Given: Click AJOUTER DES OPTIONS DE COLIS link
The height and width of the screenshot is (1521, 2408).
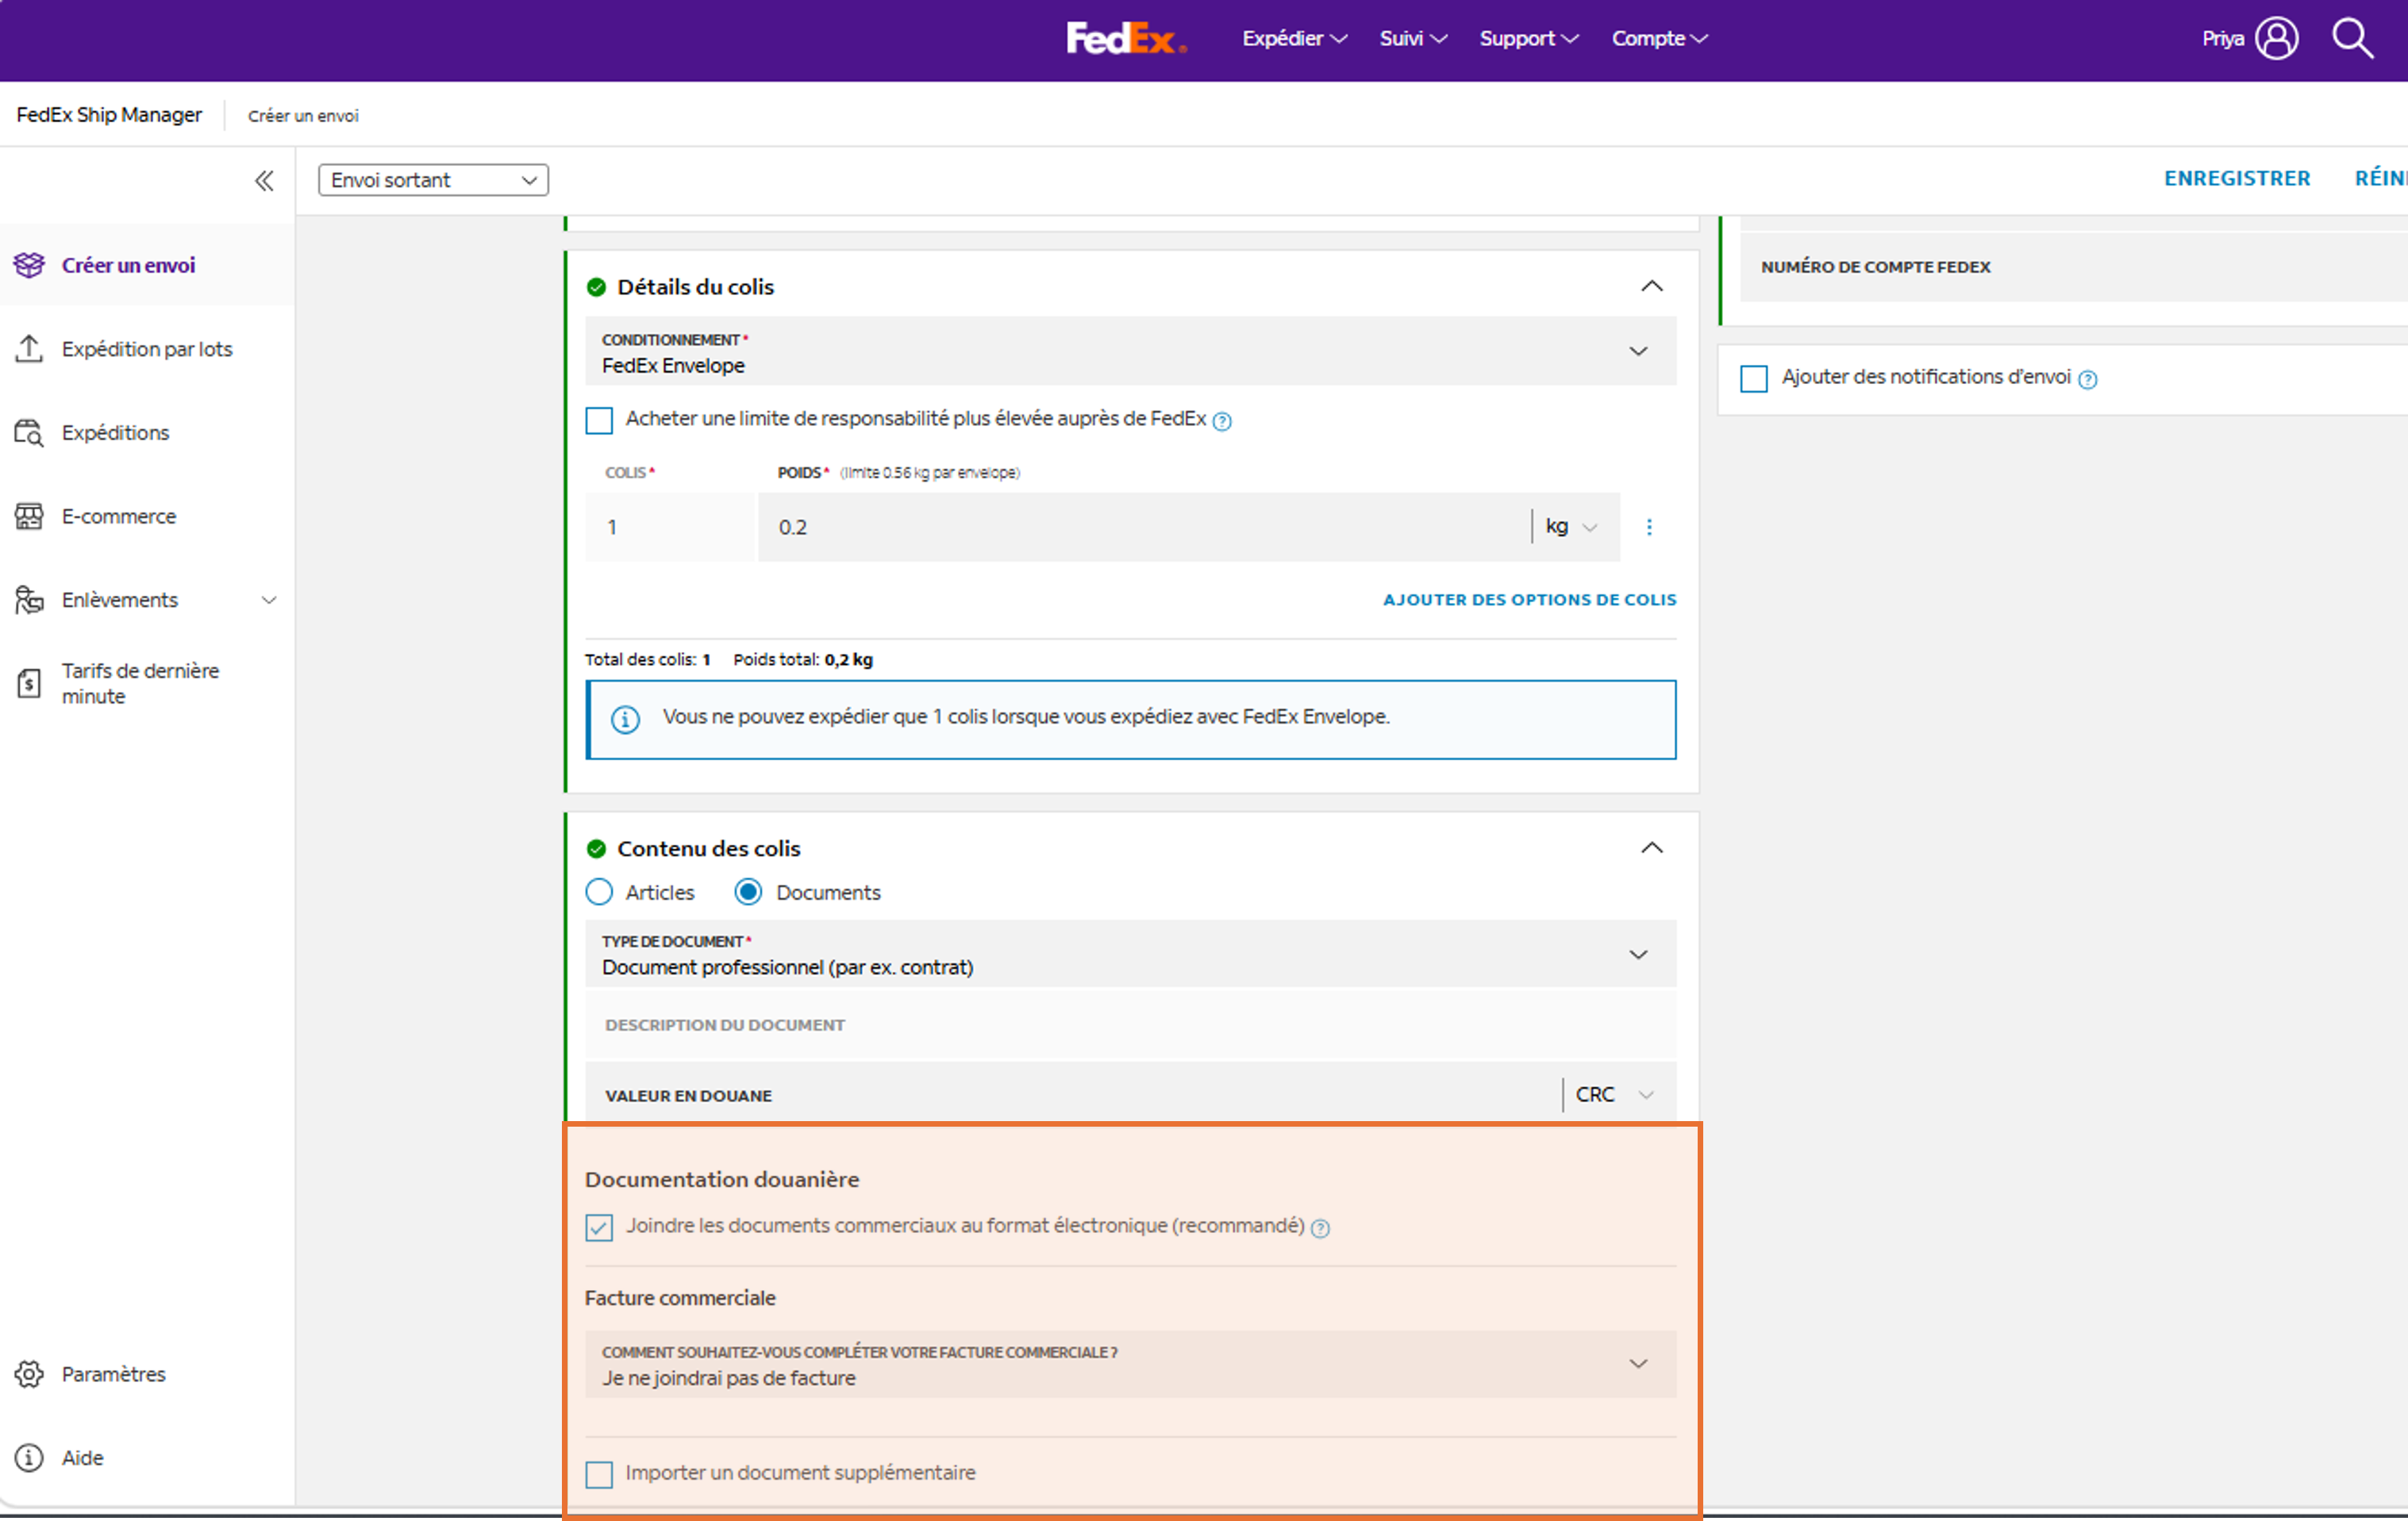Looking at the screenshot, I should pyautogui.click(x=1529, y=600).
